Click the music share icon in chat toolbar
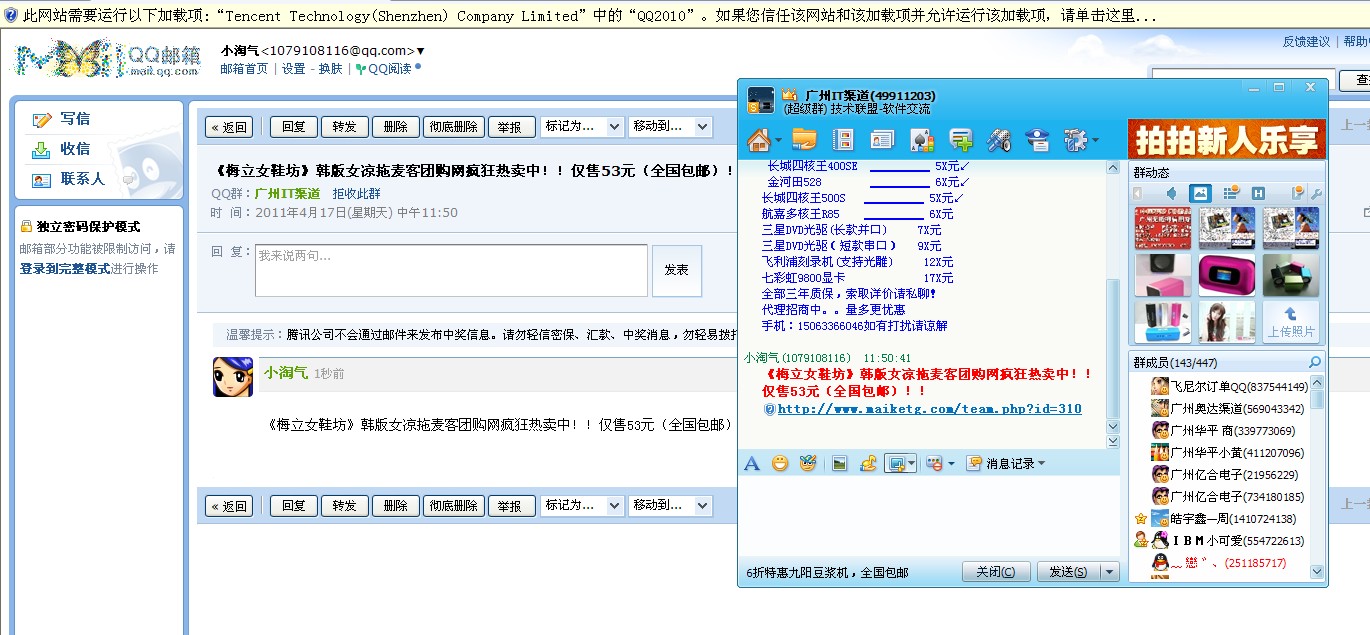 click(868, 463)
